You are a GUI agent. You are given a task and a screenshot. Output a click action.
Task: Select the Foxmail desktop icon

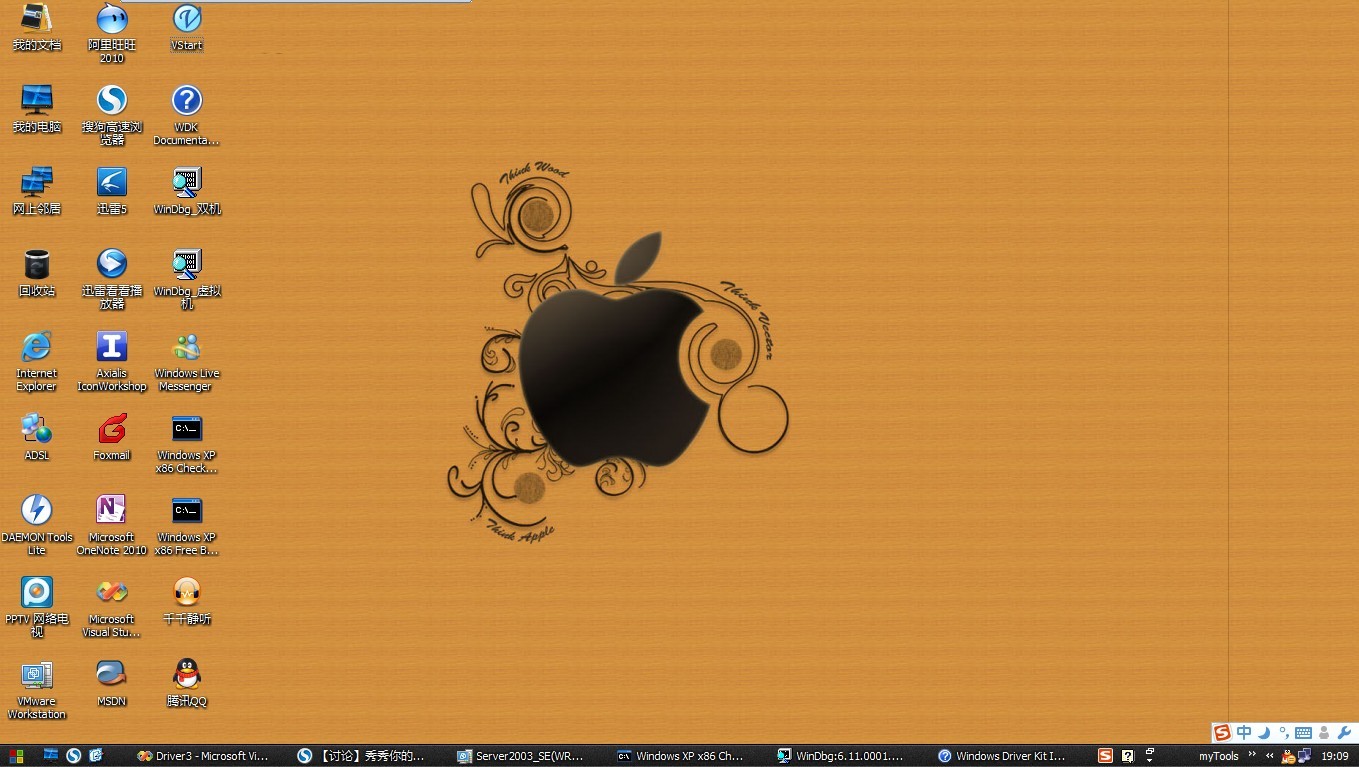(x=112, y=437)
